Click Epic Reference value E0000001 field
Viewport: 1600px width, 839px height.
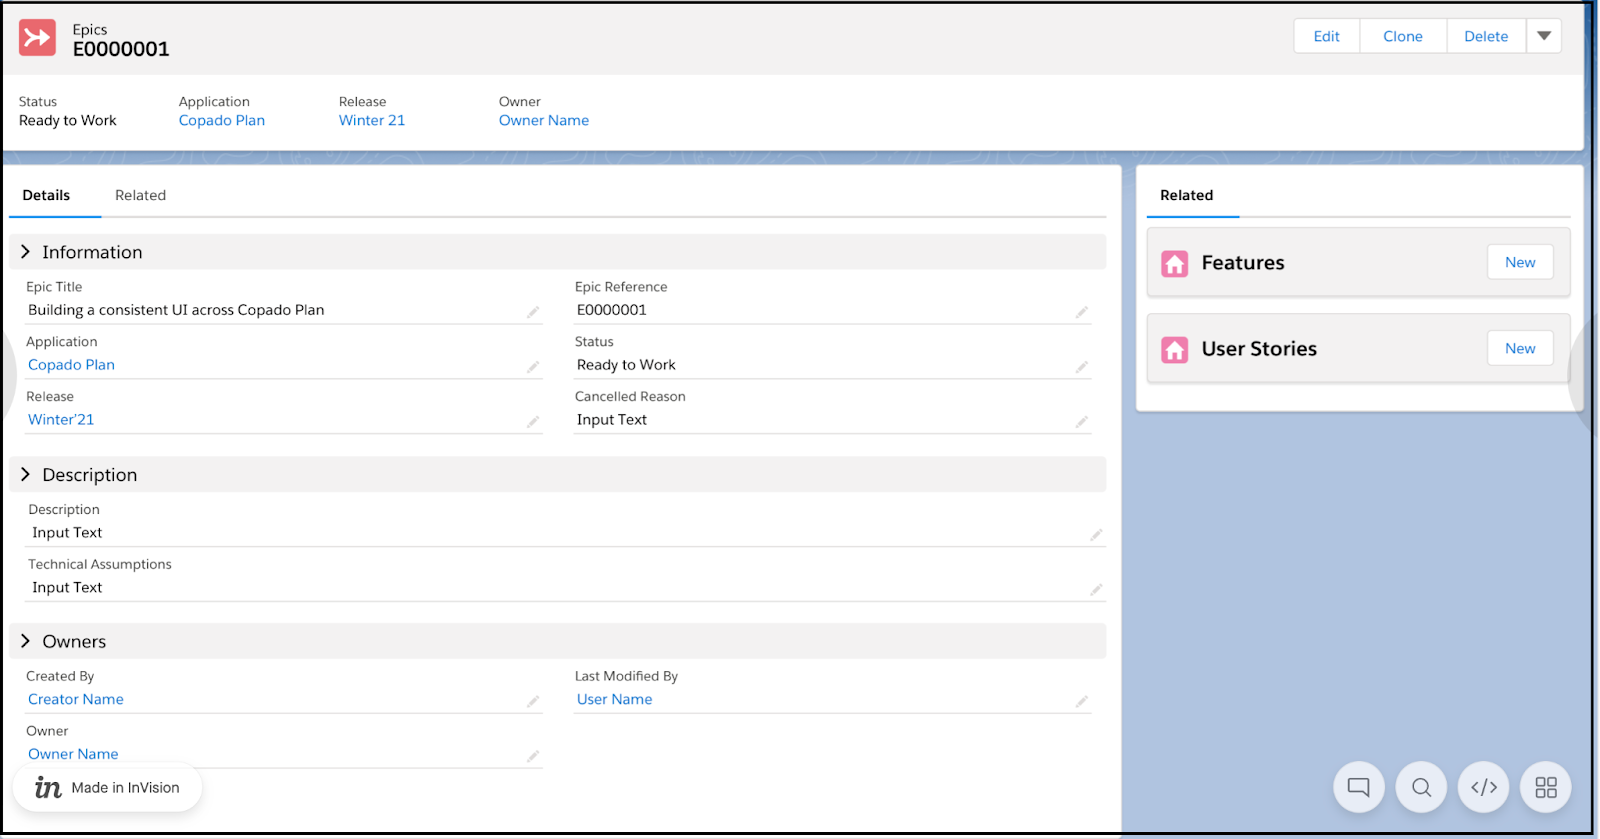[x=612, y=310]
